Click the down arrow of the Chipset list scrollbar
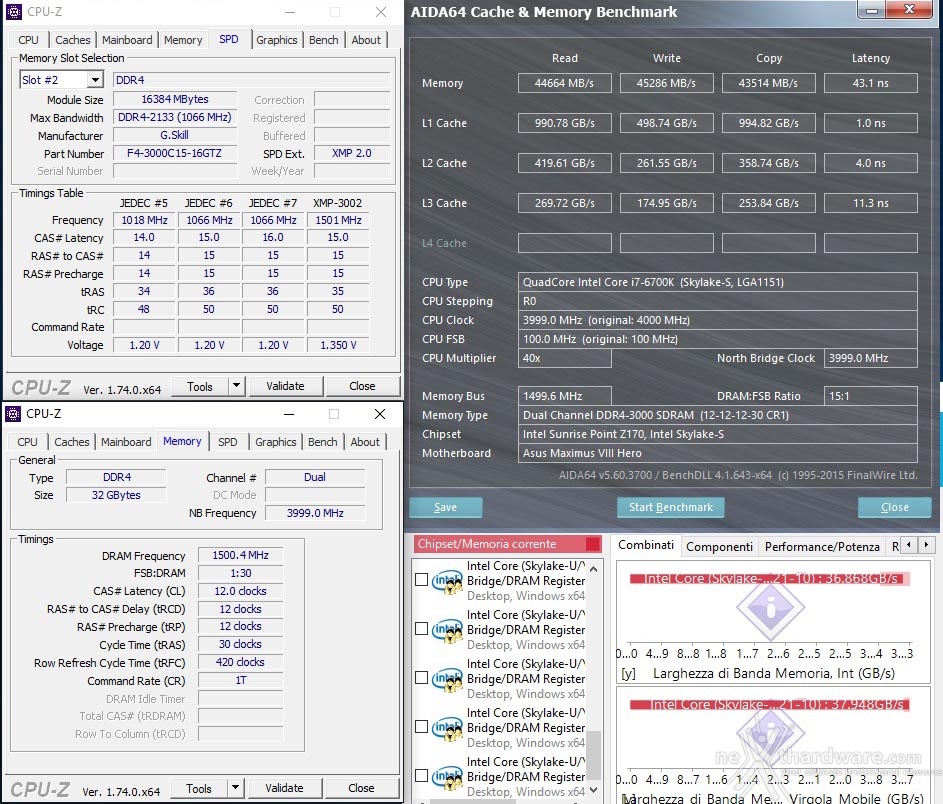The height and width of the screenshot is (804, 943). point(594,790)
